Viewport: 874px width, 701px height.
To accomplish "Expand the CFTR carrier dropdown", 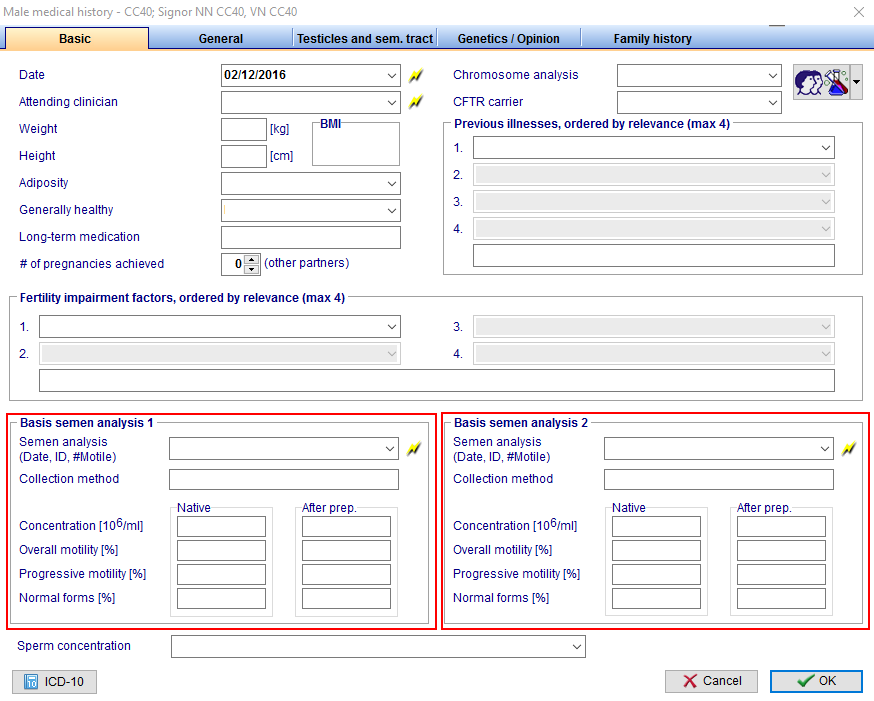I will click(x=773, y=103).
